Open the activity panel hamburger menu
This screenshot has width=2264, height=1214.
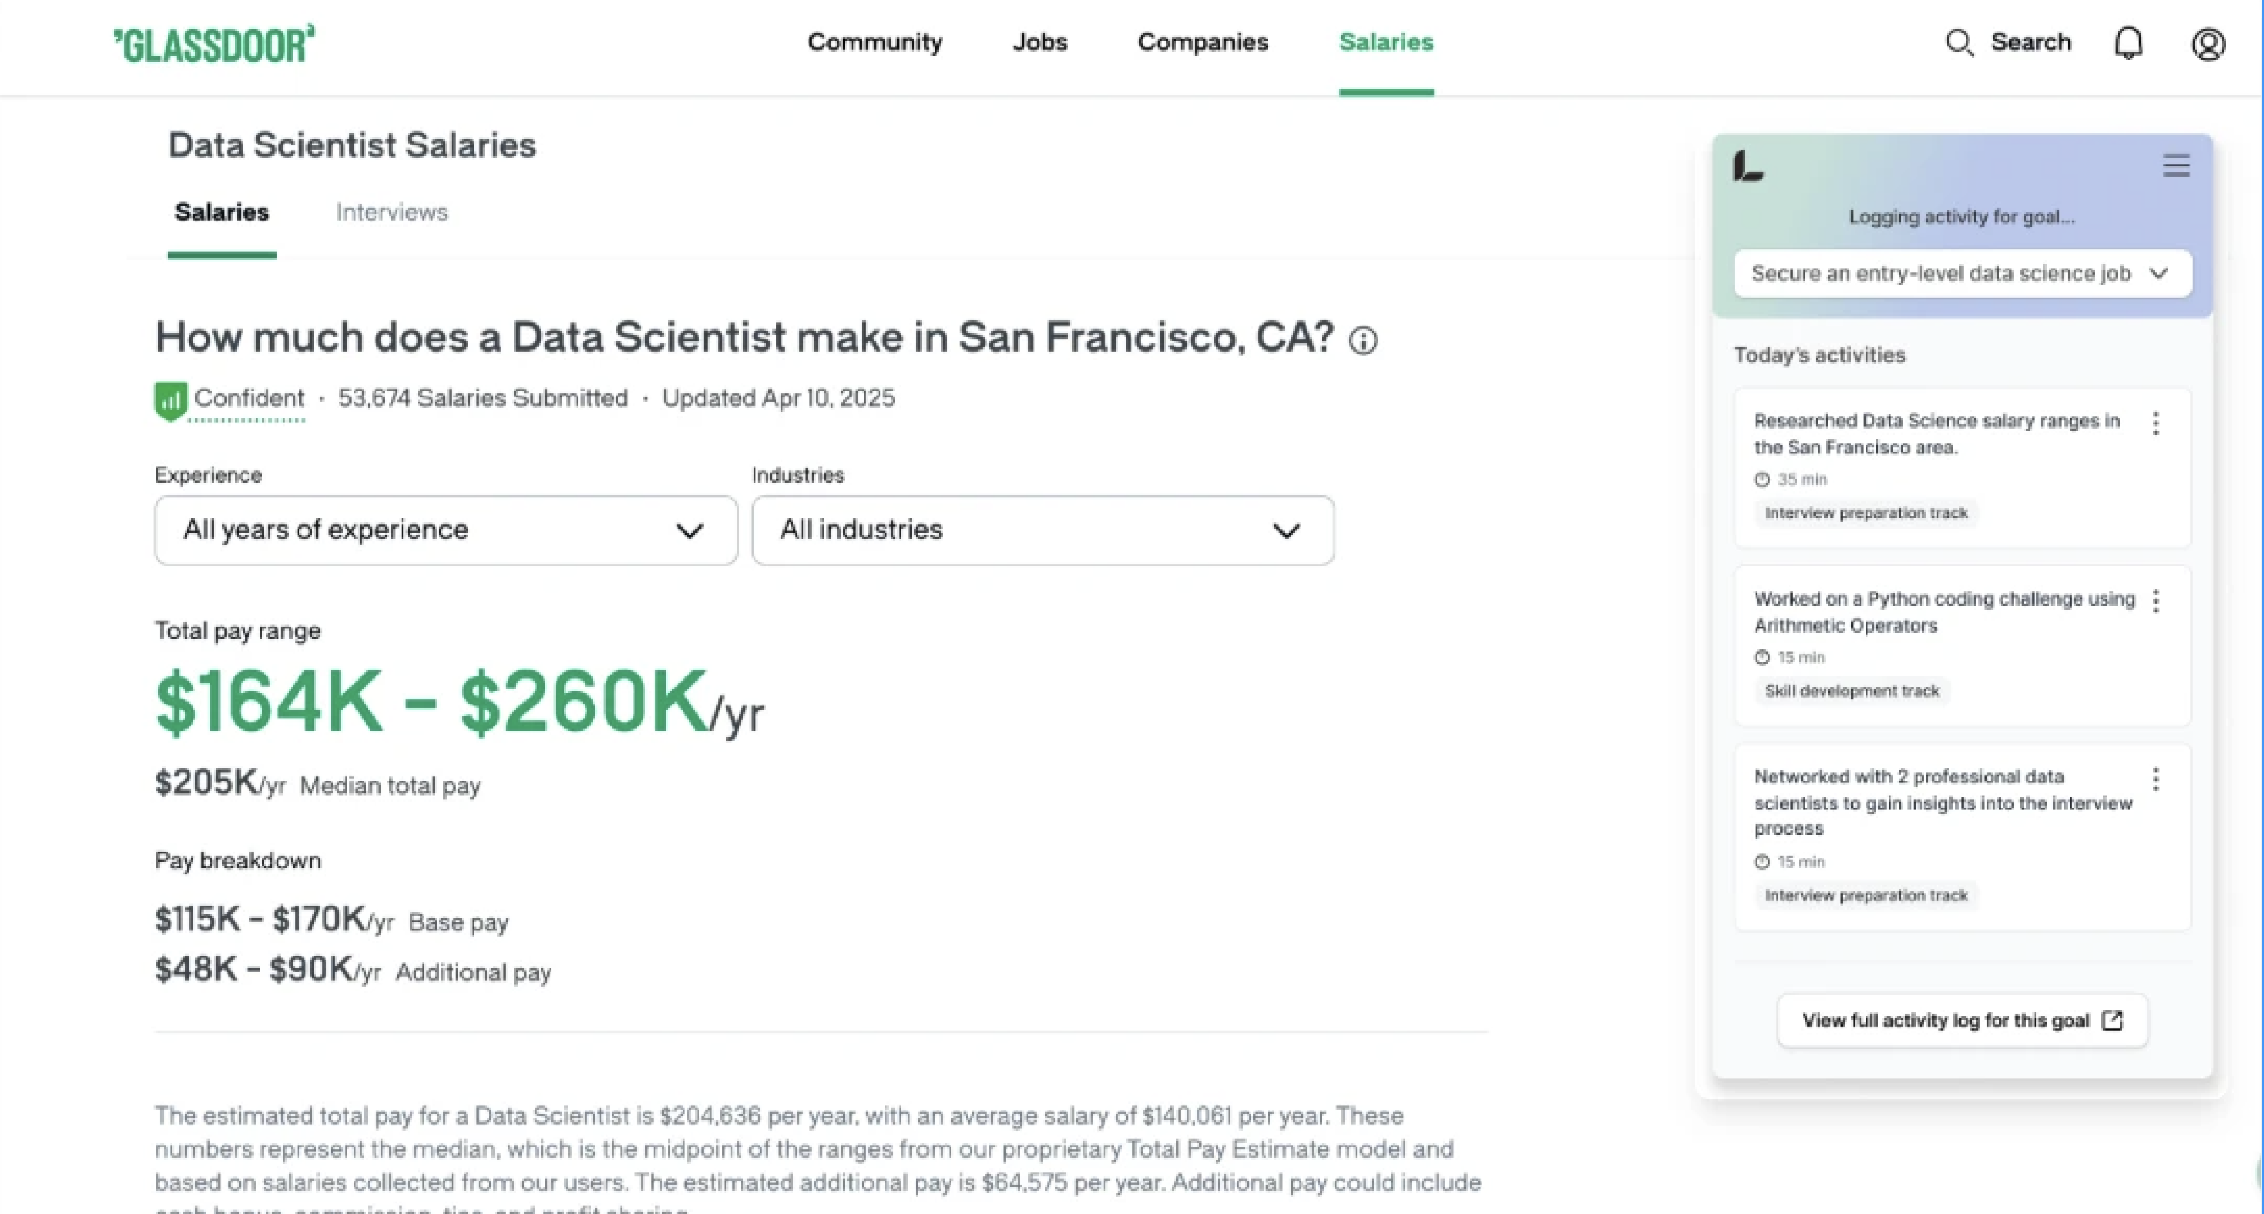[2176, 166]
